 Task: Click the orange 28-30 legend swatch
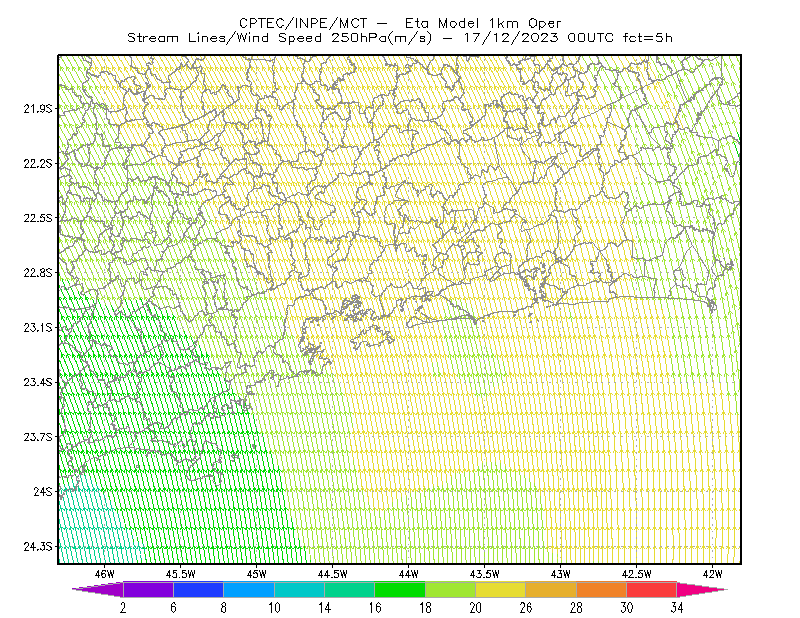coord(602,589)
